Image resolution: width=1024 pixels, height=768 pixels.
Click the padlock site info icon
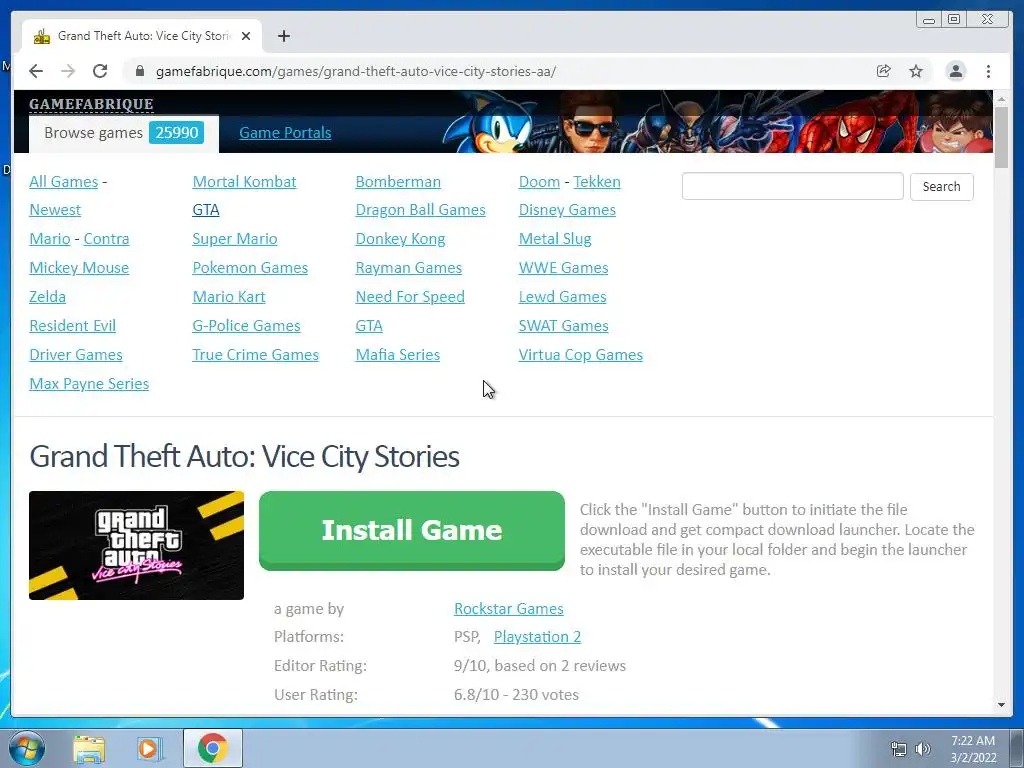(x=140, y=71)
